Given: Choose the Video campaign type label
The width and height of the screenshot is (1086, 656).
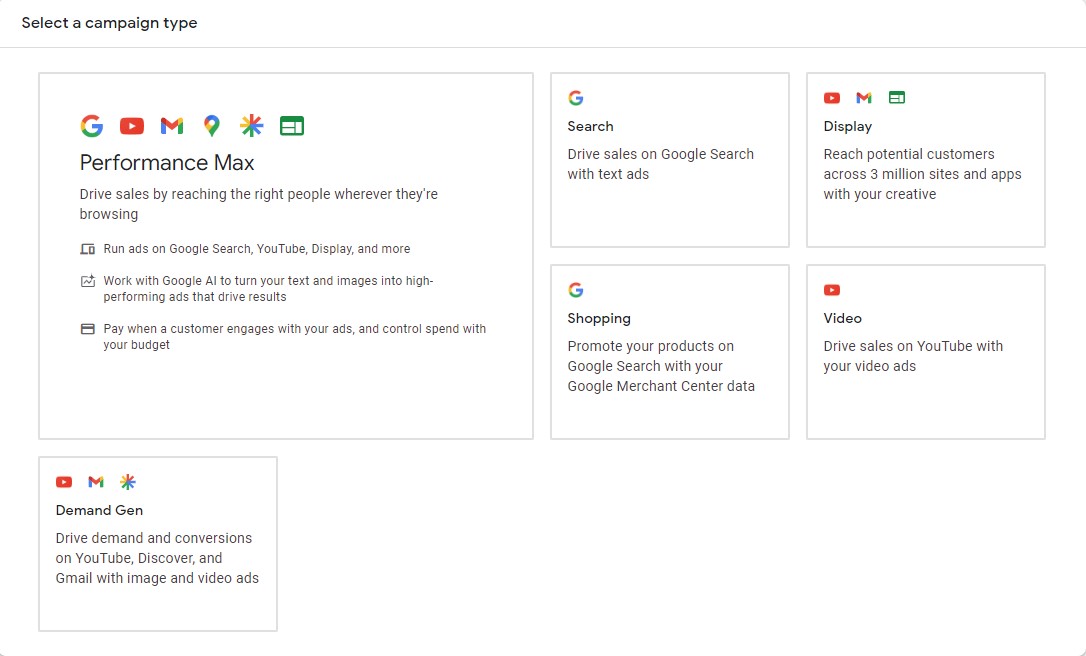Looking at the screenshot, I should pyautogui.click(x=842, y=318).
